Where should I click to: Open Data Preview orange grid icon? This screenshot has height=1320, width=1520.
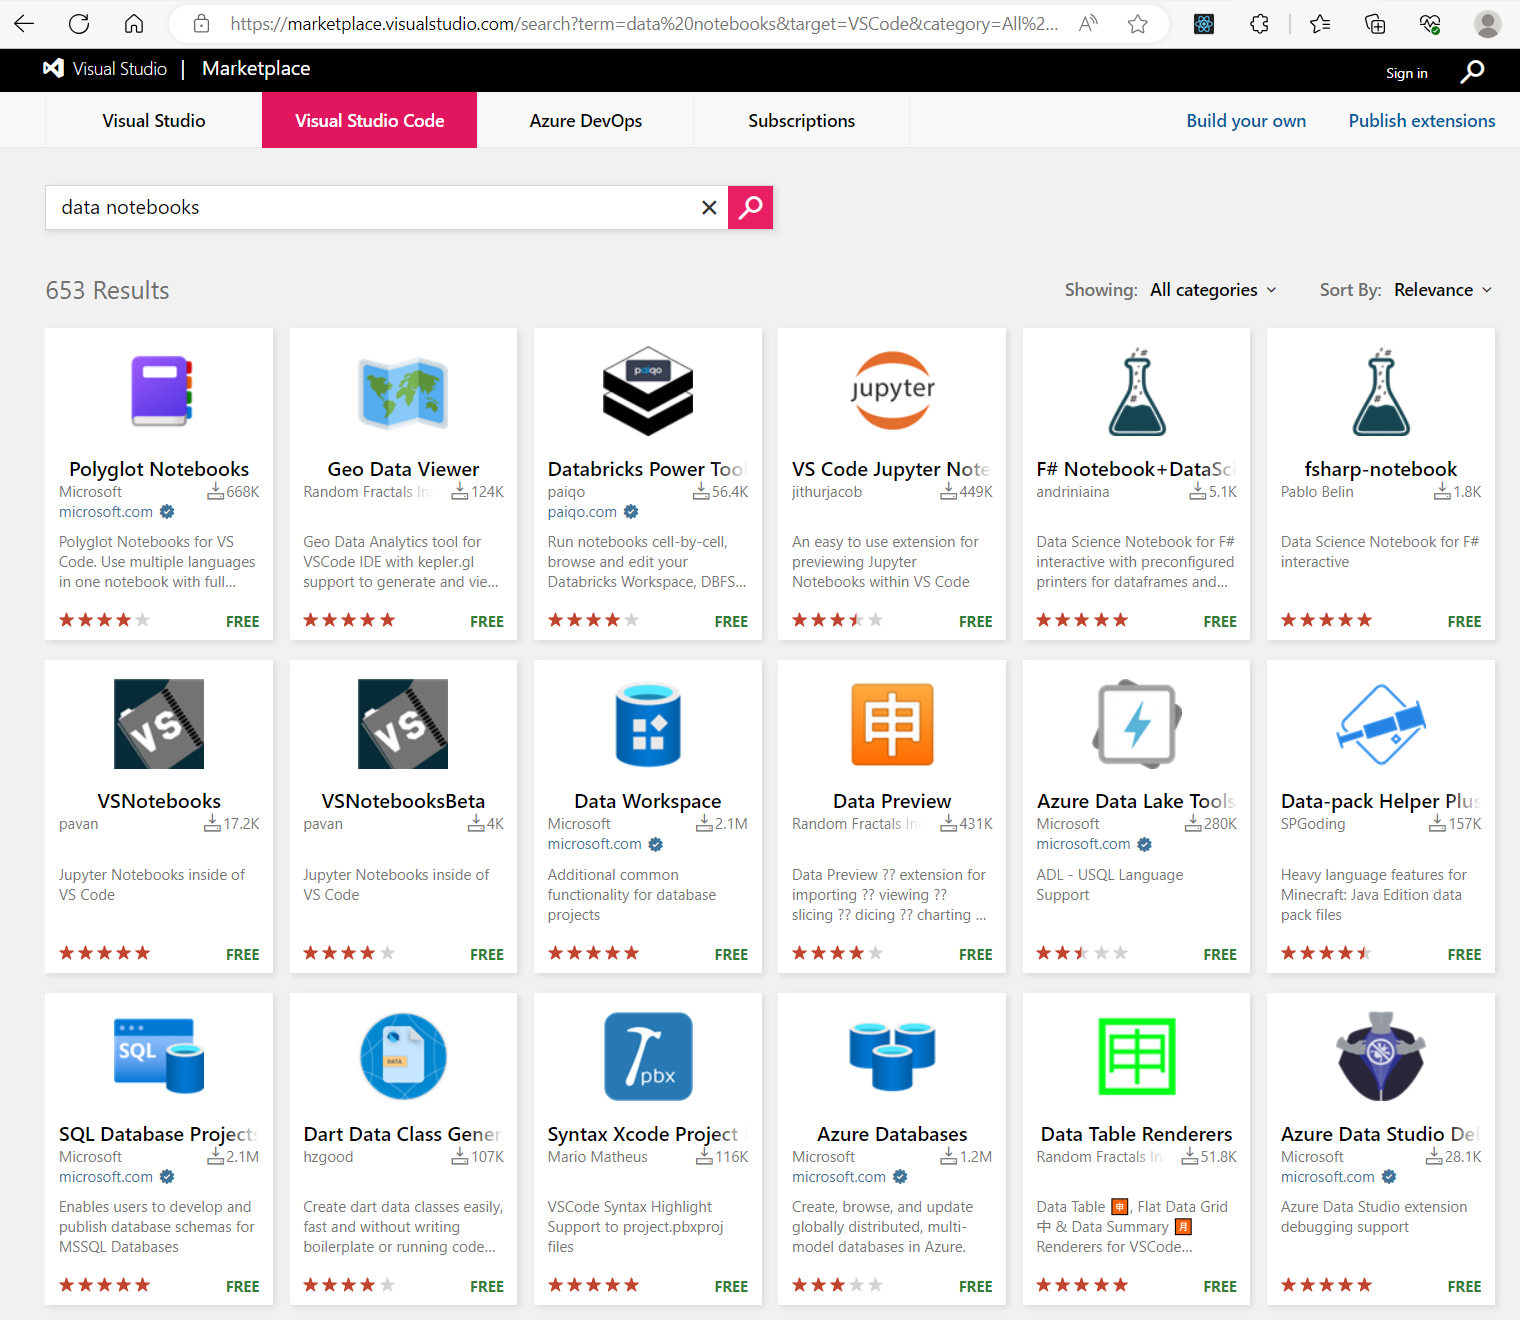click(x=892, y=724)
